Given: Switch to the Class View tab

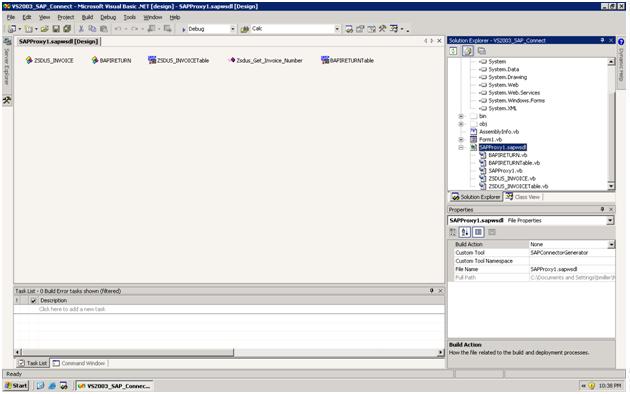Looking at the screenshot, I should tap(523, 197).
